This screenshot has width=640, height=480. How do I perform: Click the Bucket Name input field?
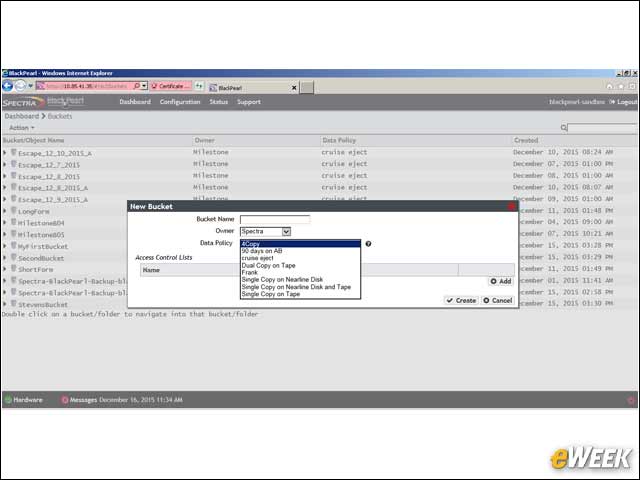[275, 219]
